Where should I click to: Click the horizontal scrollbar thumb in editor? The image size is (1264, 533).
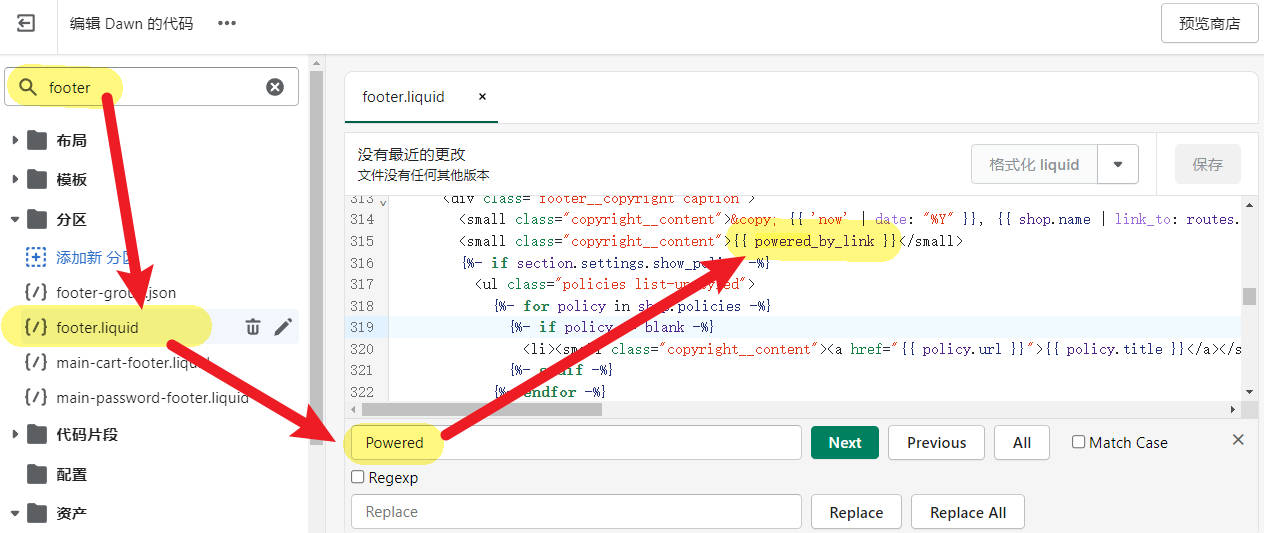point(482,409)
